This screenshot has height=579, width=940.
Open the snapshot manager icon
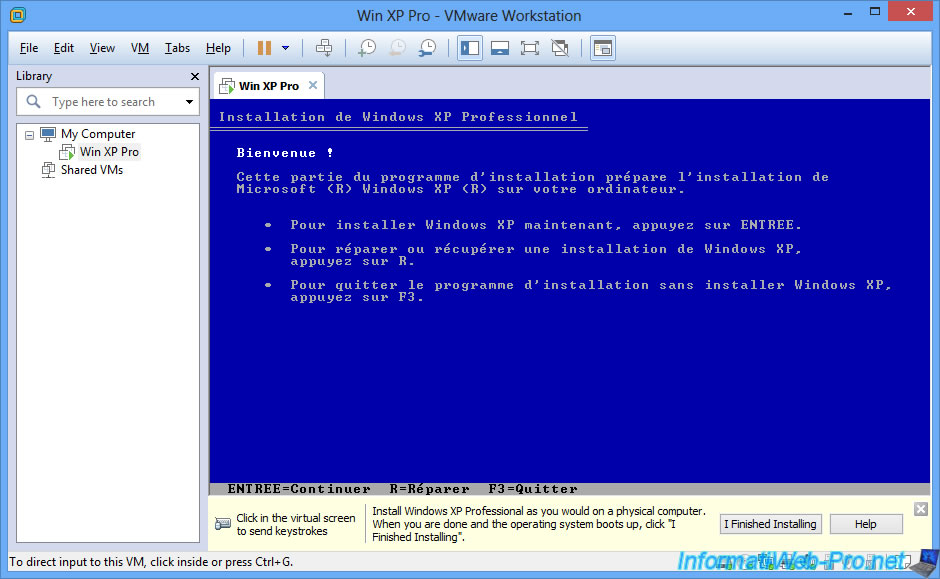(427, 48)
